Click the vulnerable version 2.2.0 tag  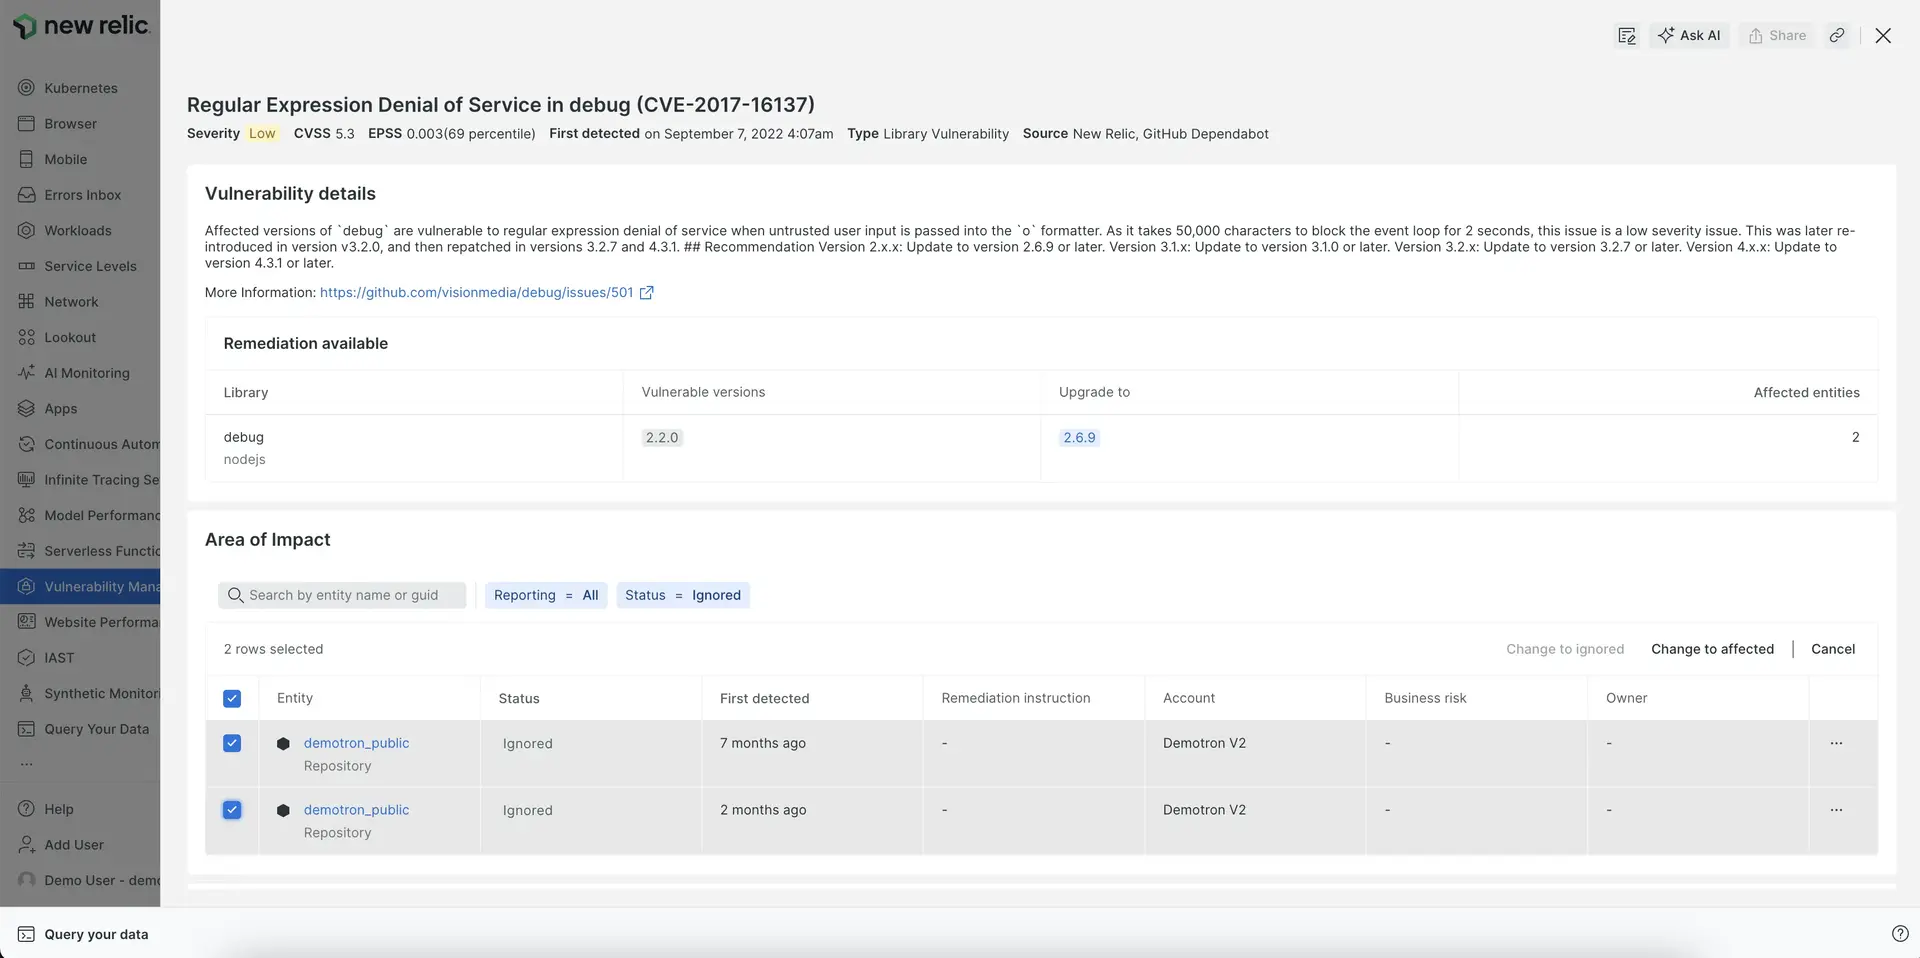(662, 438)
